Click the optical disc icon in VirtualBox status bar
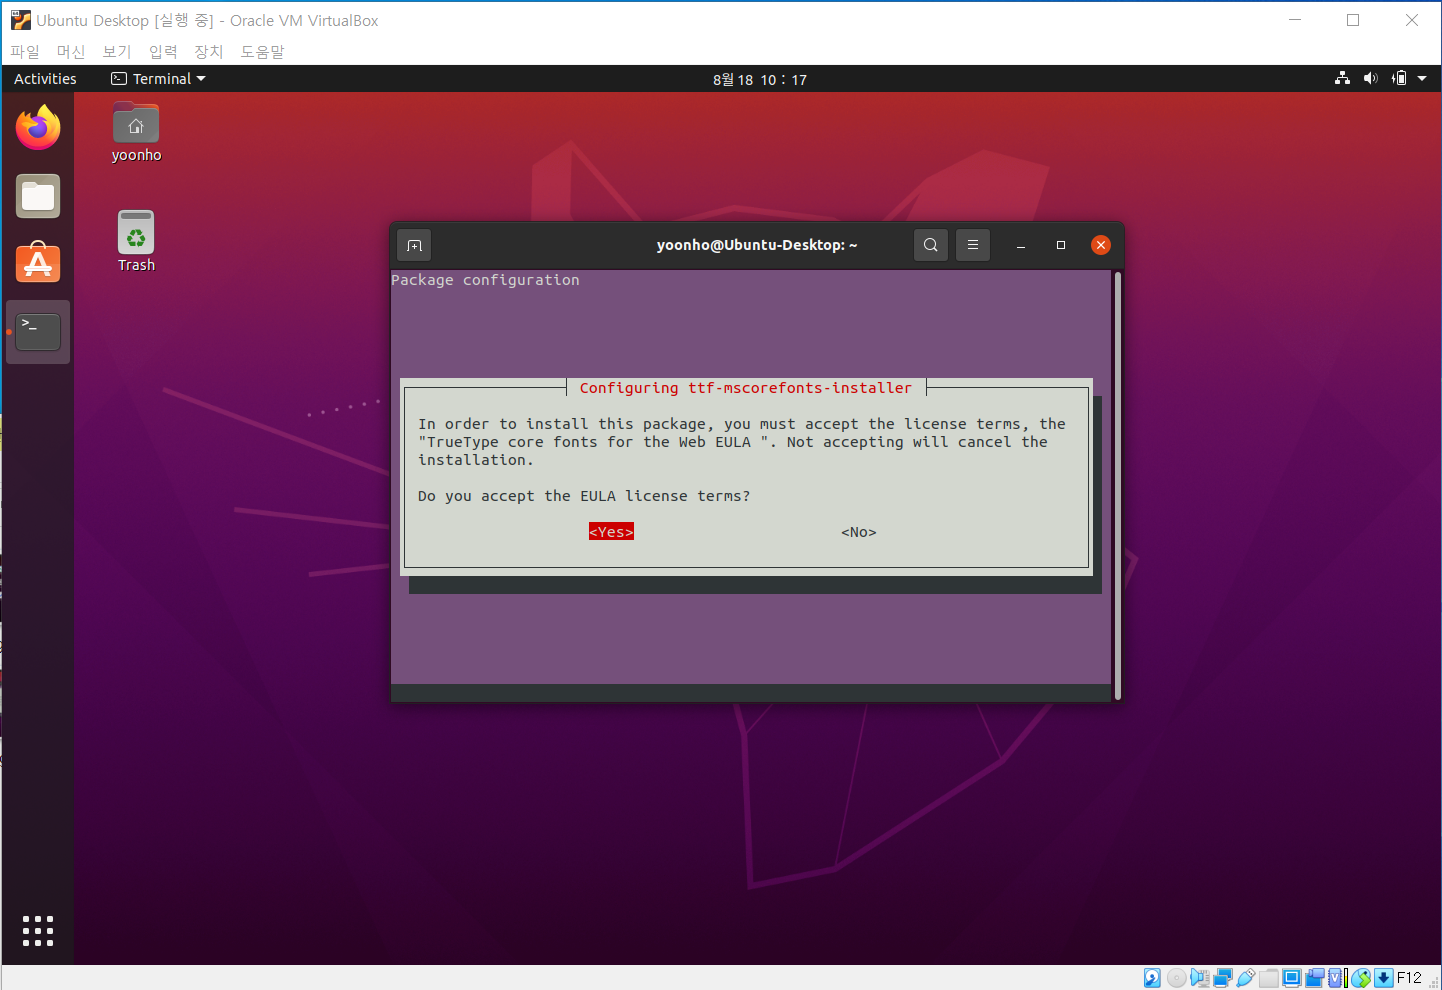Screen dimensions: 1442x990 1177,978
